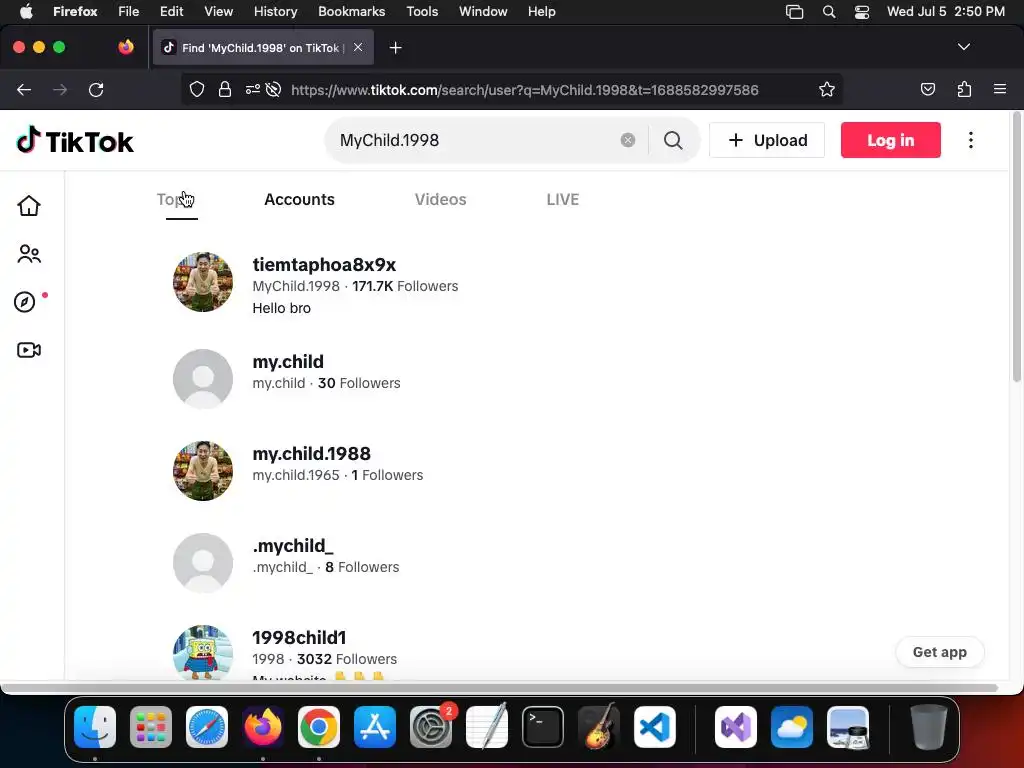
Task: Open Launchpad from the Dock
Action: pyautogui.click(x=151, y=727)
